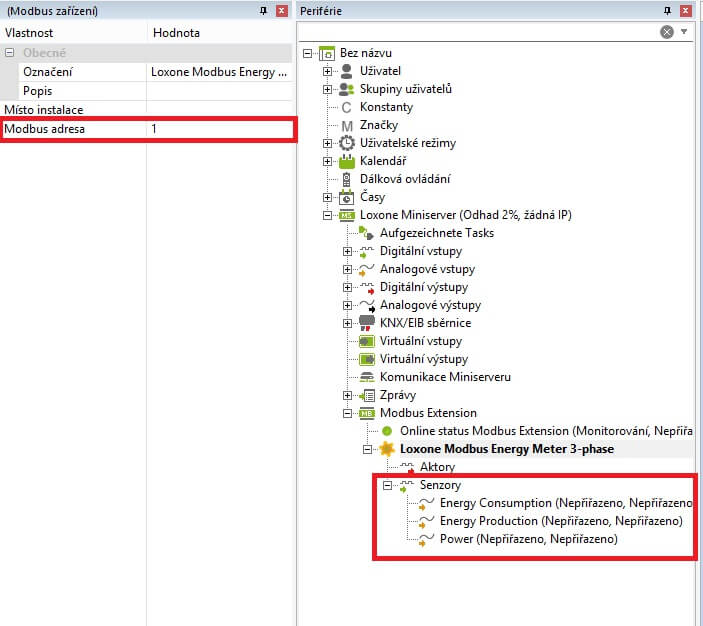Click the Uživatel user icon
Screen dimensions: 703x626
[x=347, y=71]
